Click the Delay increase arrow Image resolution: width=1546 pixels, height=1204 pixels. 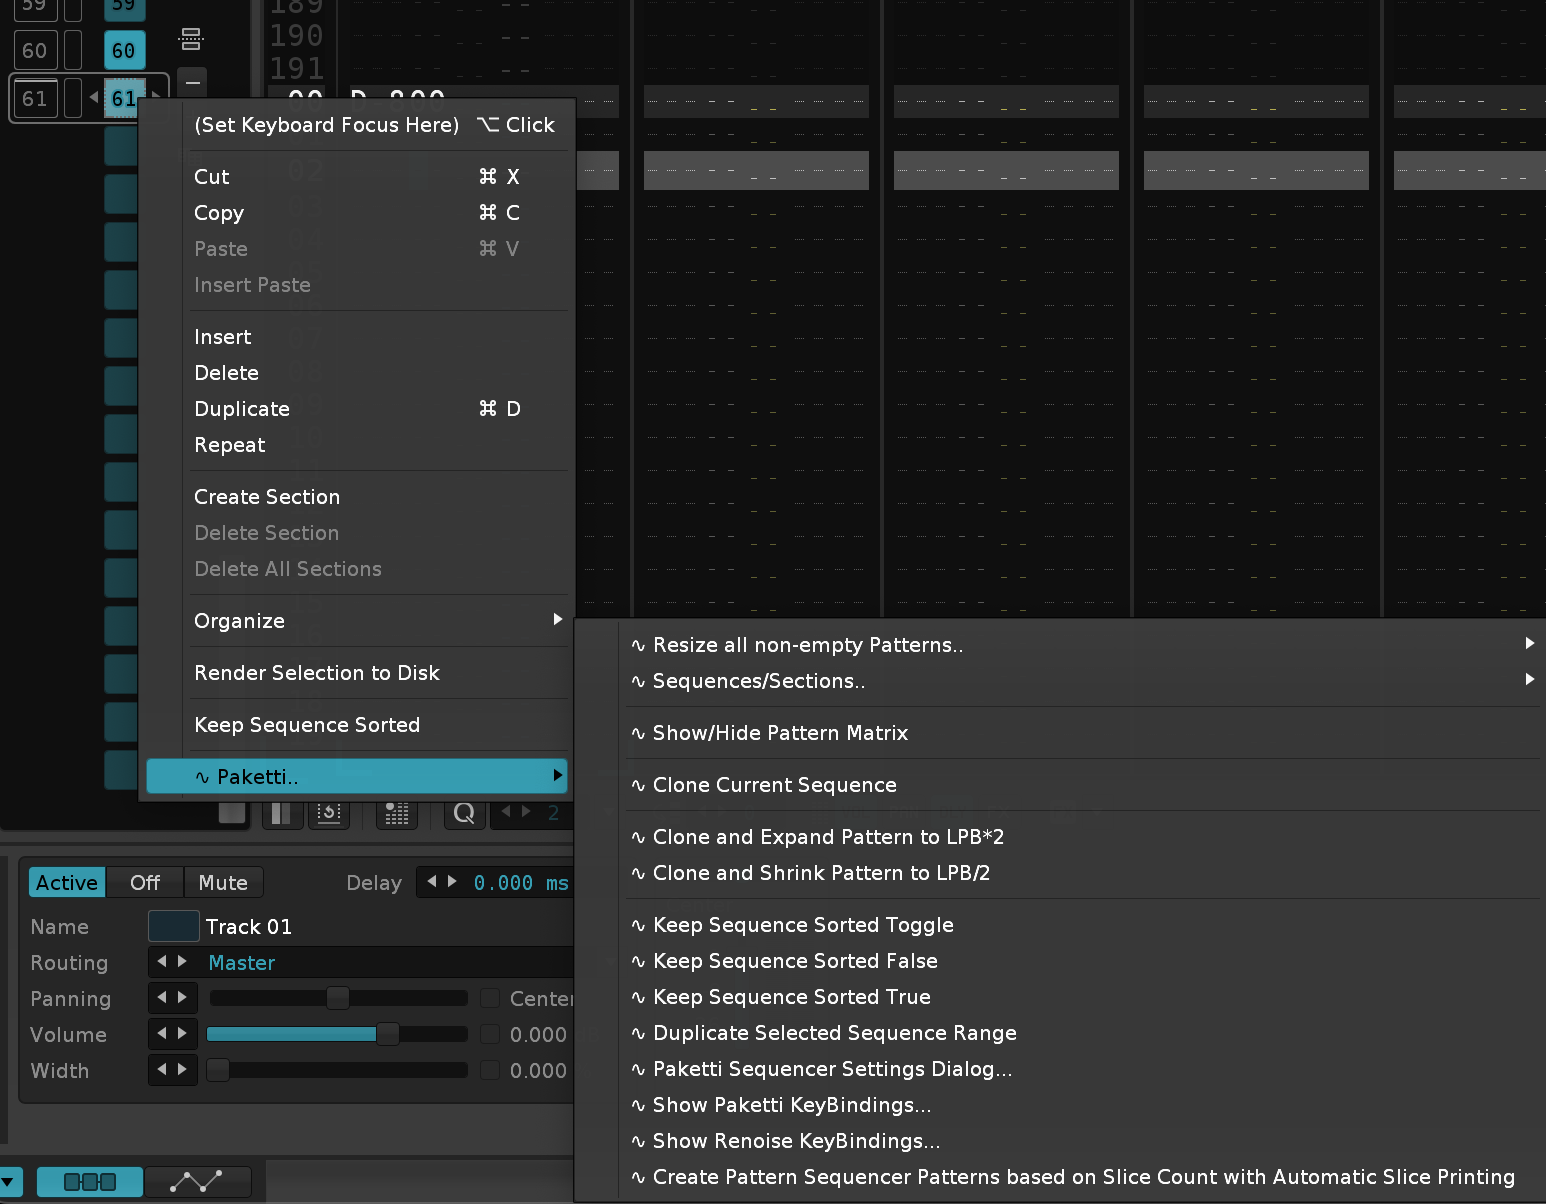(452, 881)
